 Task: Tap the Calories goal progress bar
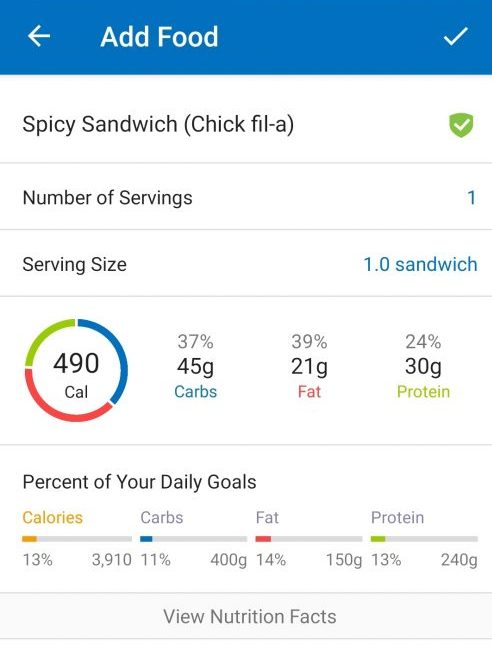[77, 539]
